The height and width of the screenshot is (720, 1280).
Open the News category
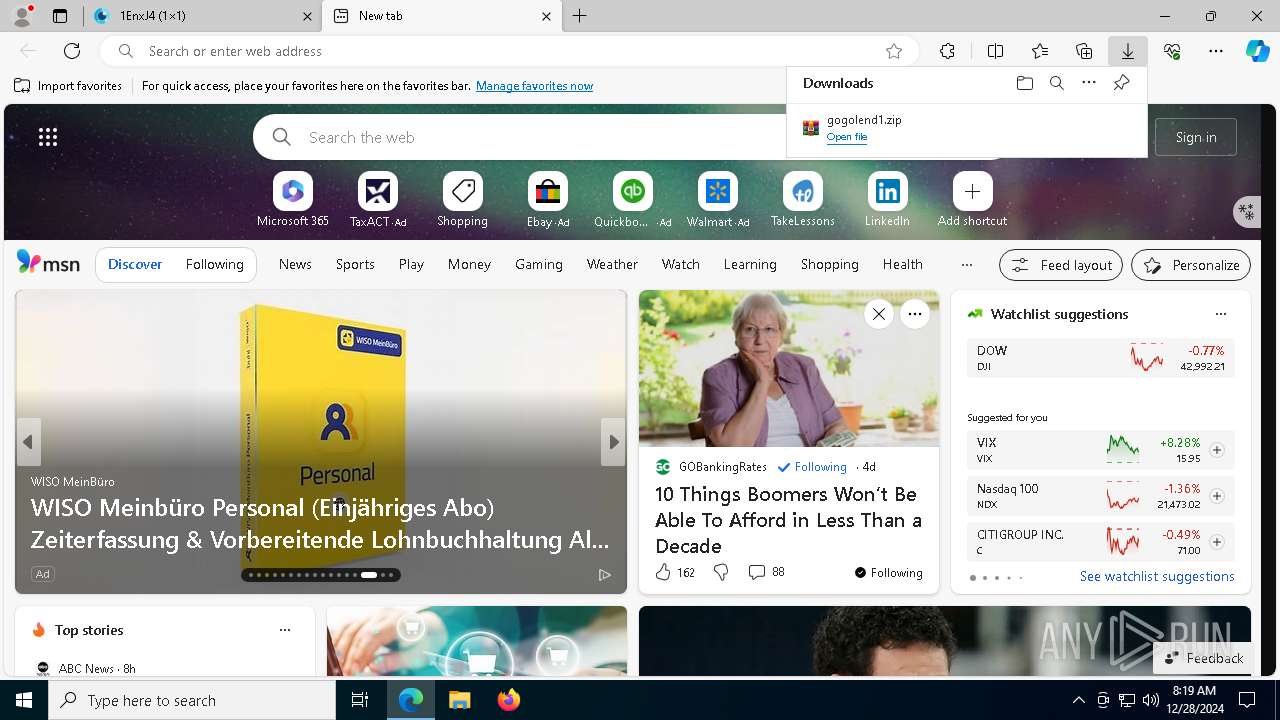click(x=295, y=265)
